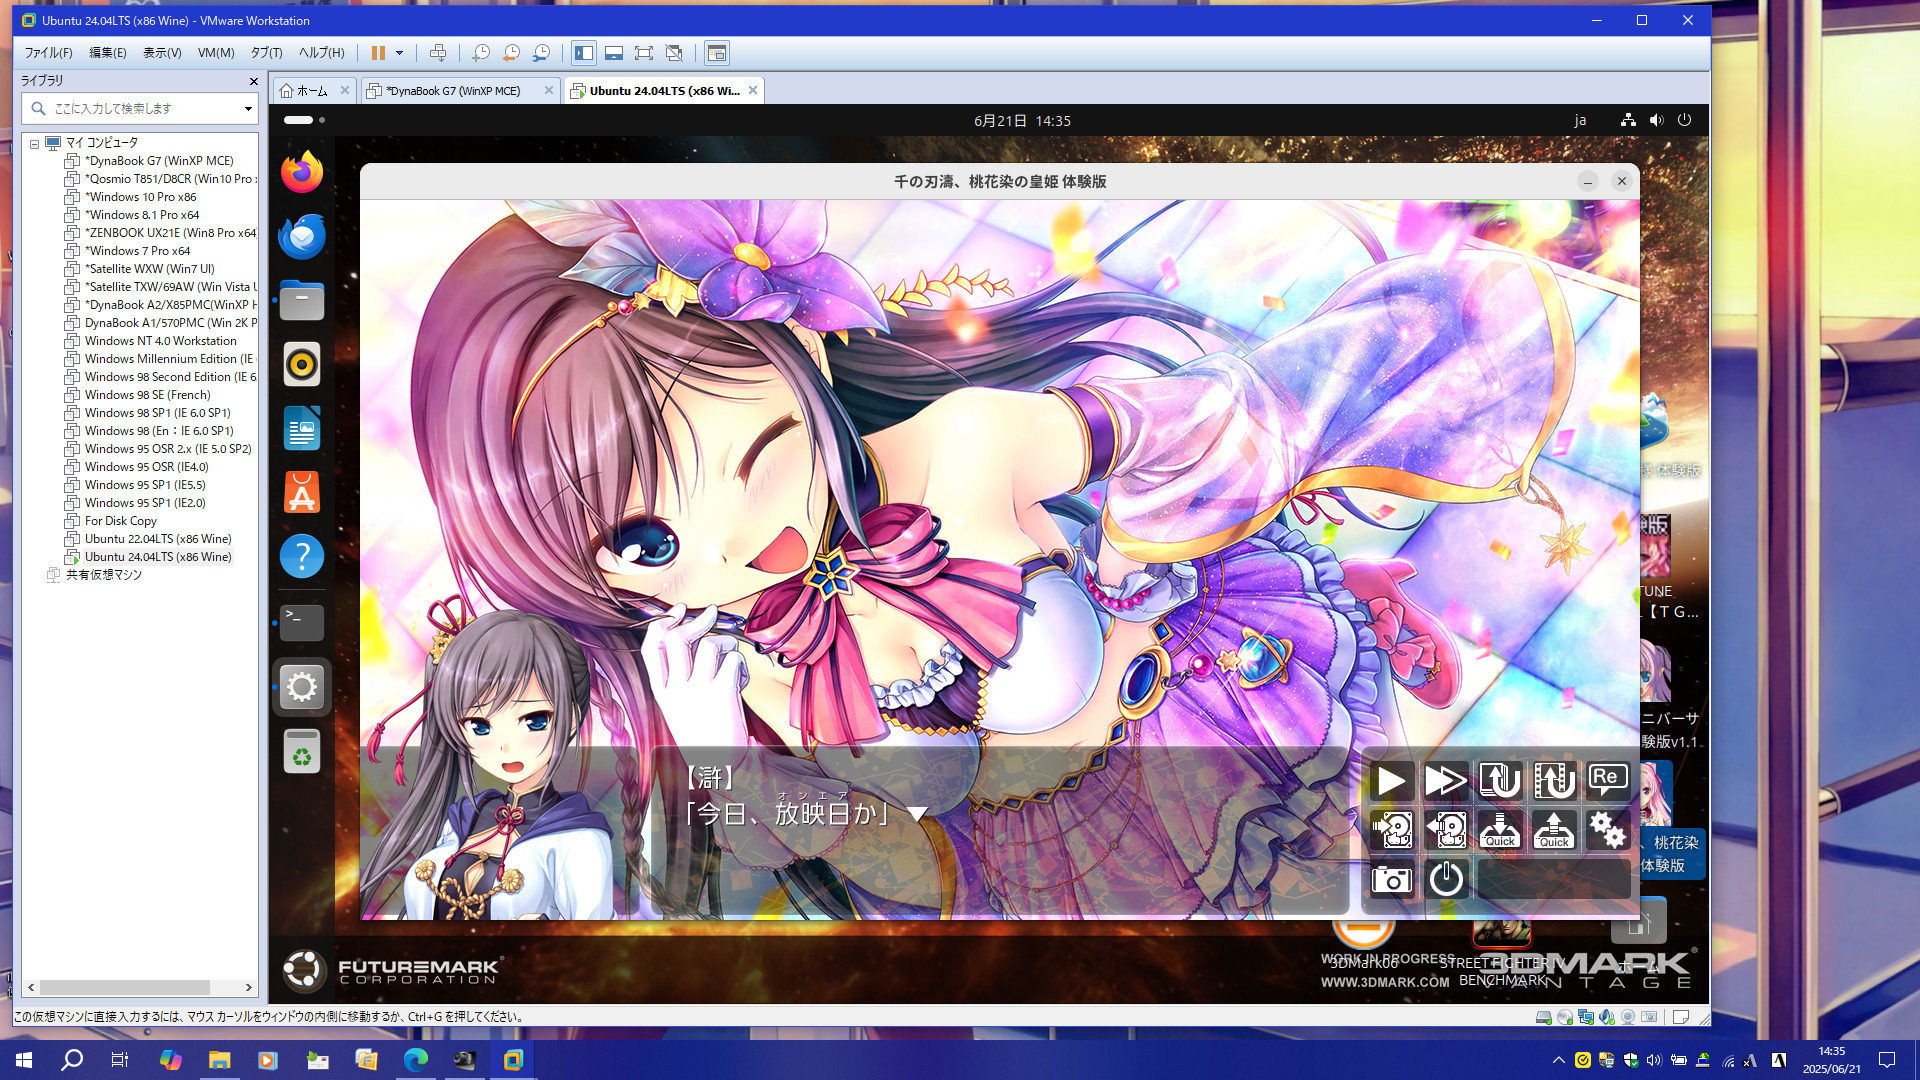Open the ファイル(F) menu

(x=48, y=53)
